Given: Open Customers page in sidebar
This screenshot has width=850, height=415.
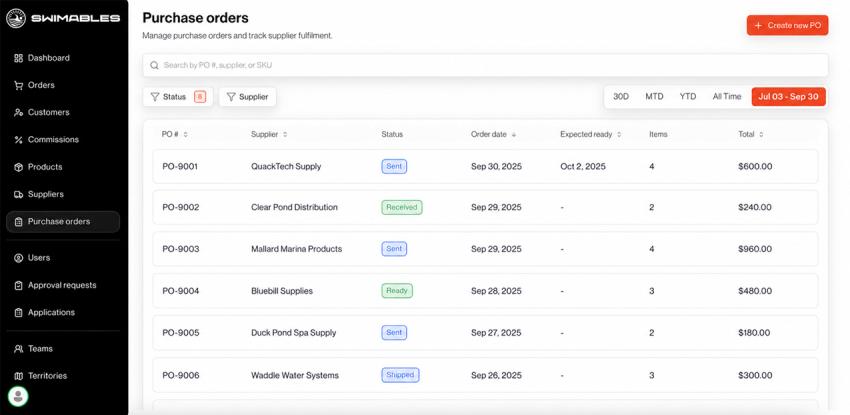Looking at the screenshot, I should point(63,112).
